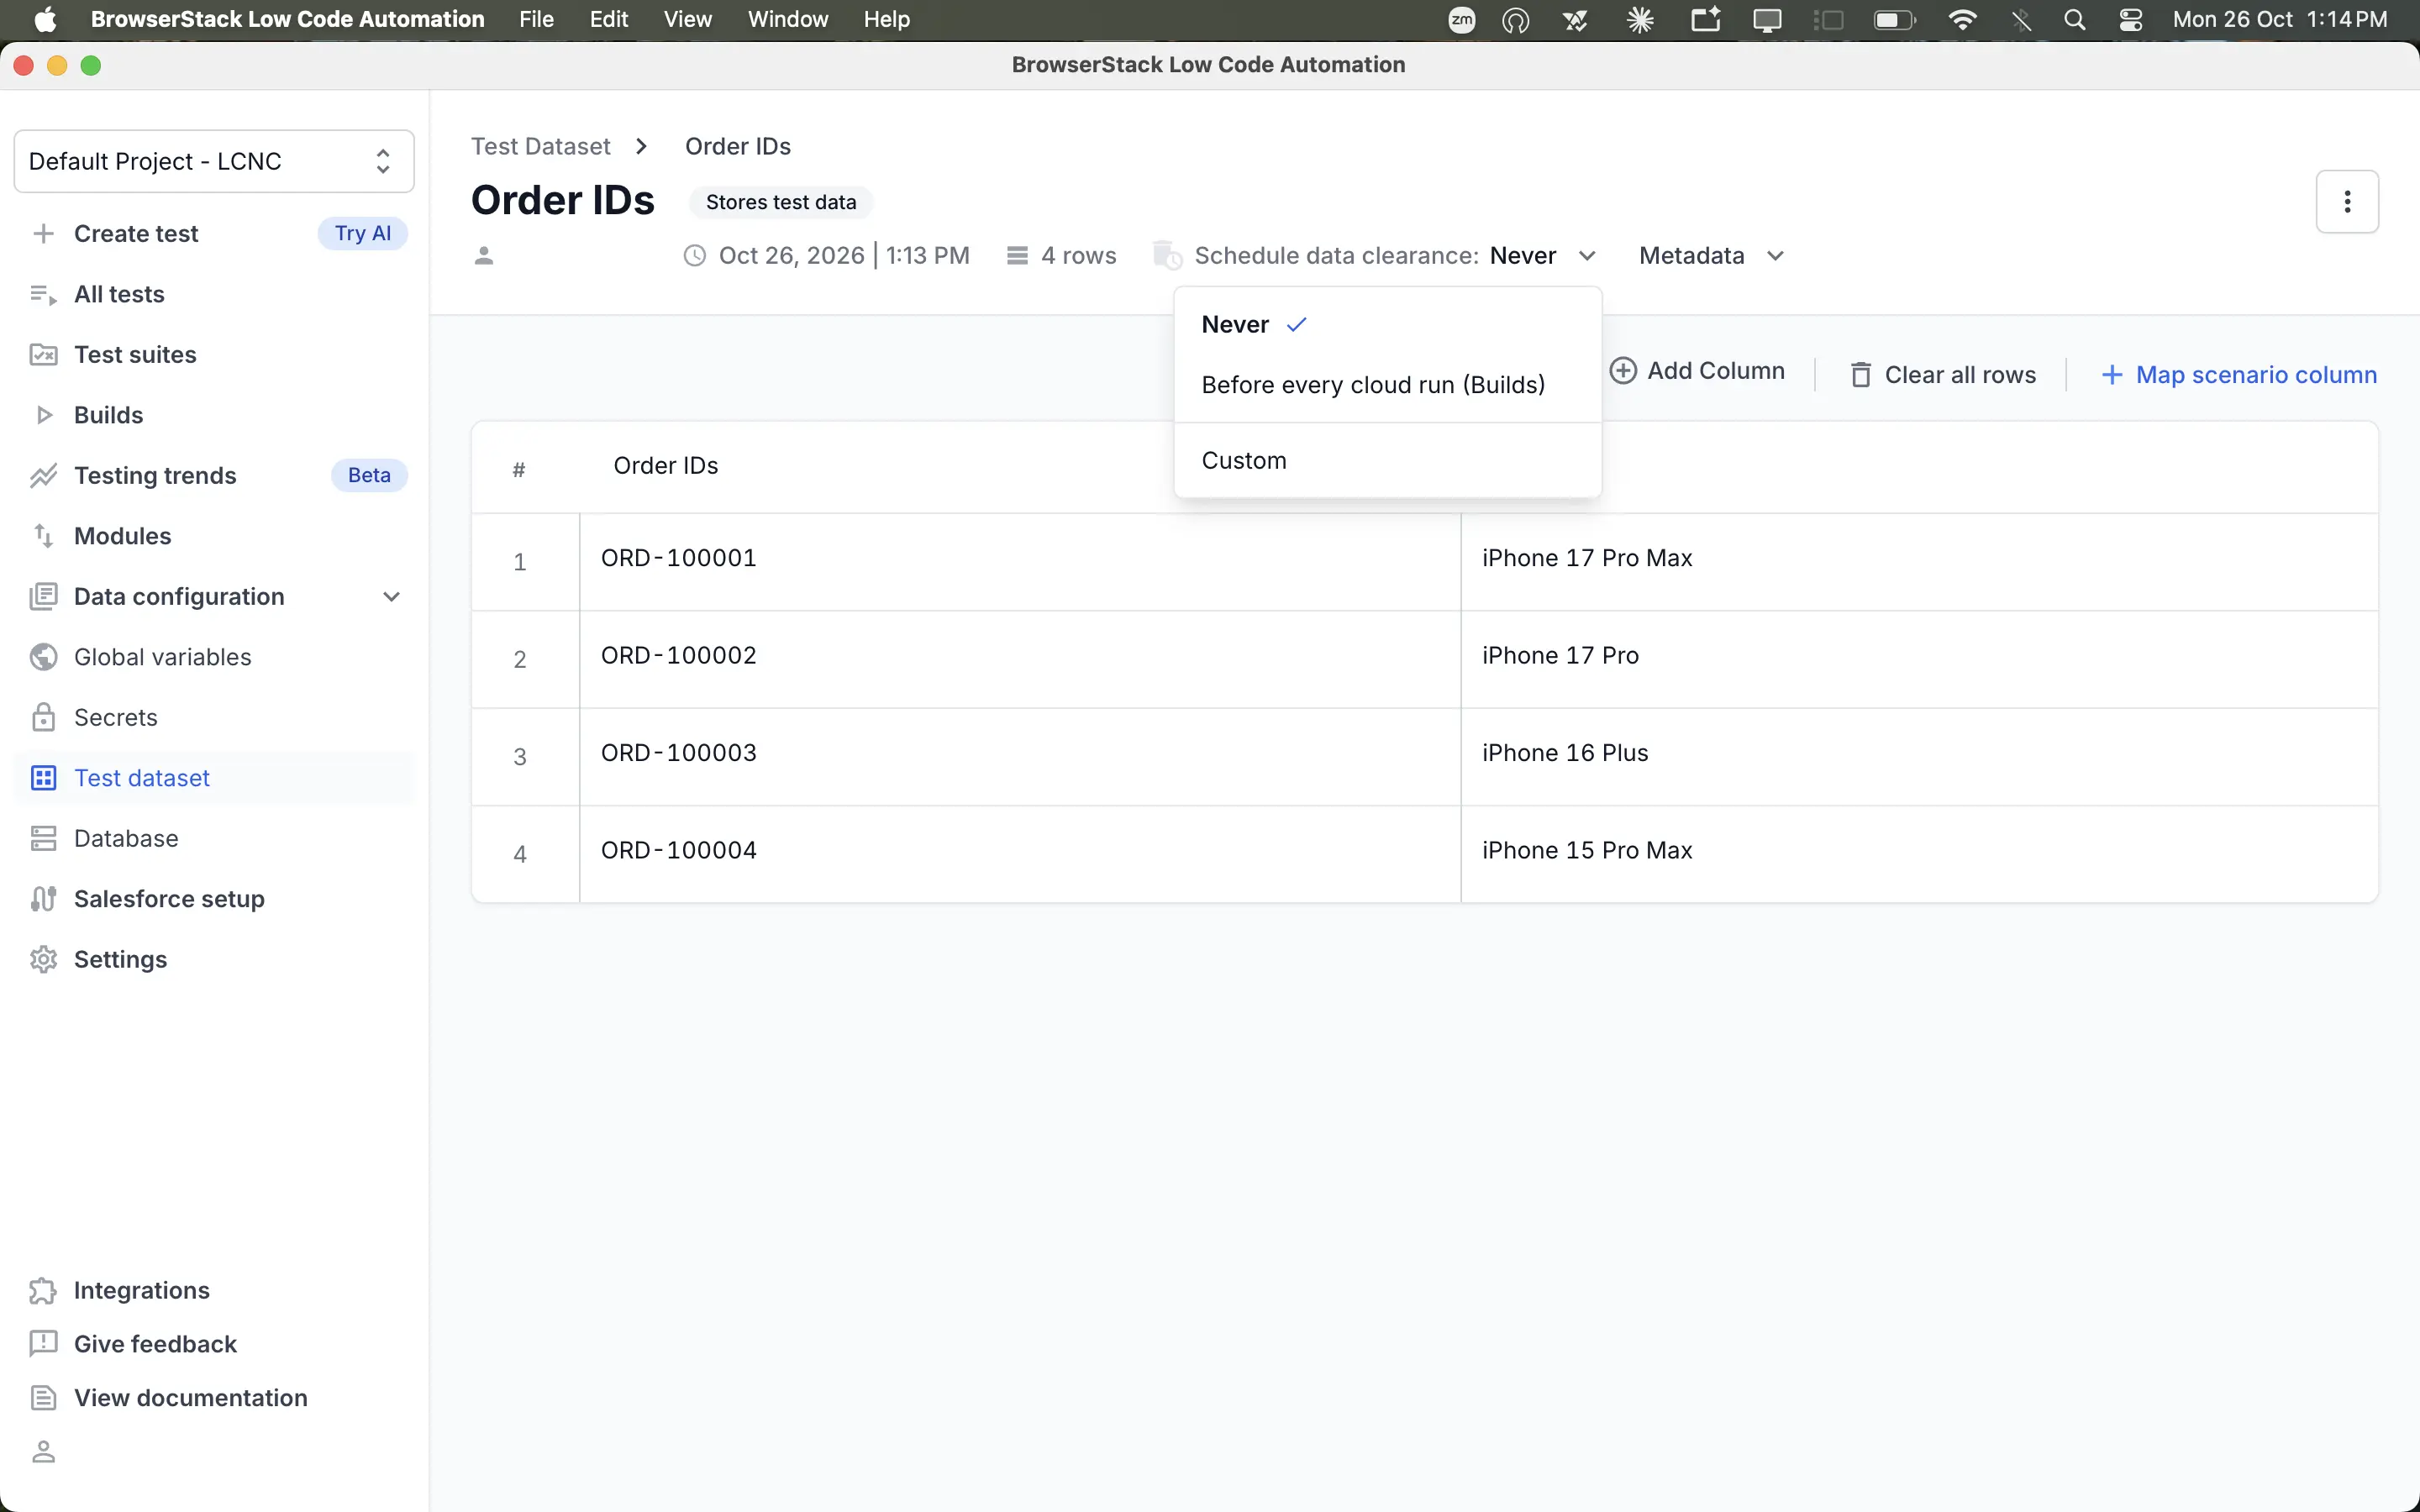This screenshot has width=2420, height=1512.
Task: Open the three-dot more options menu
Action: point(2347,202)
